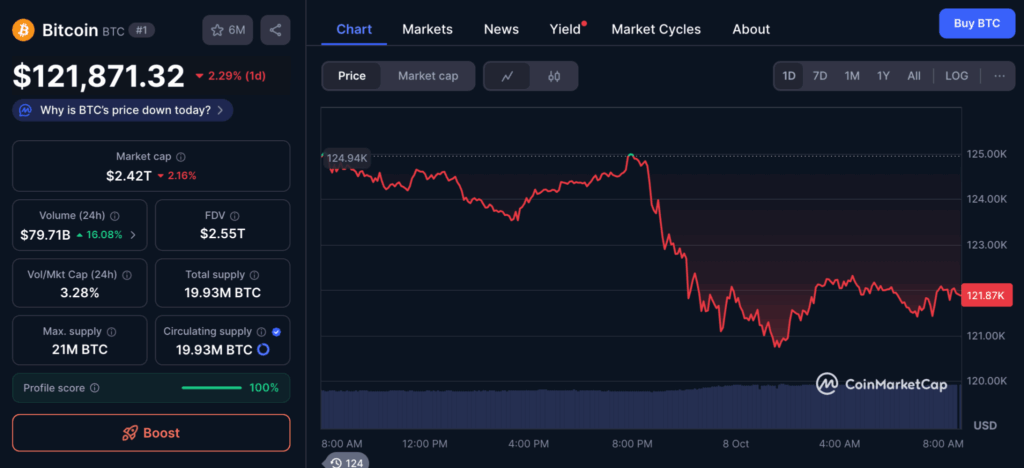1024x468 pixels.
Task: Toggle chart to Market cap view
Action: click(428, 76)
